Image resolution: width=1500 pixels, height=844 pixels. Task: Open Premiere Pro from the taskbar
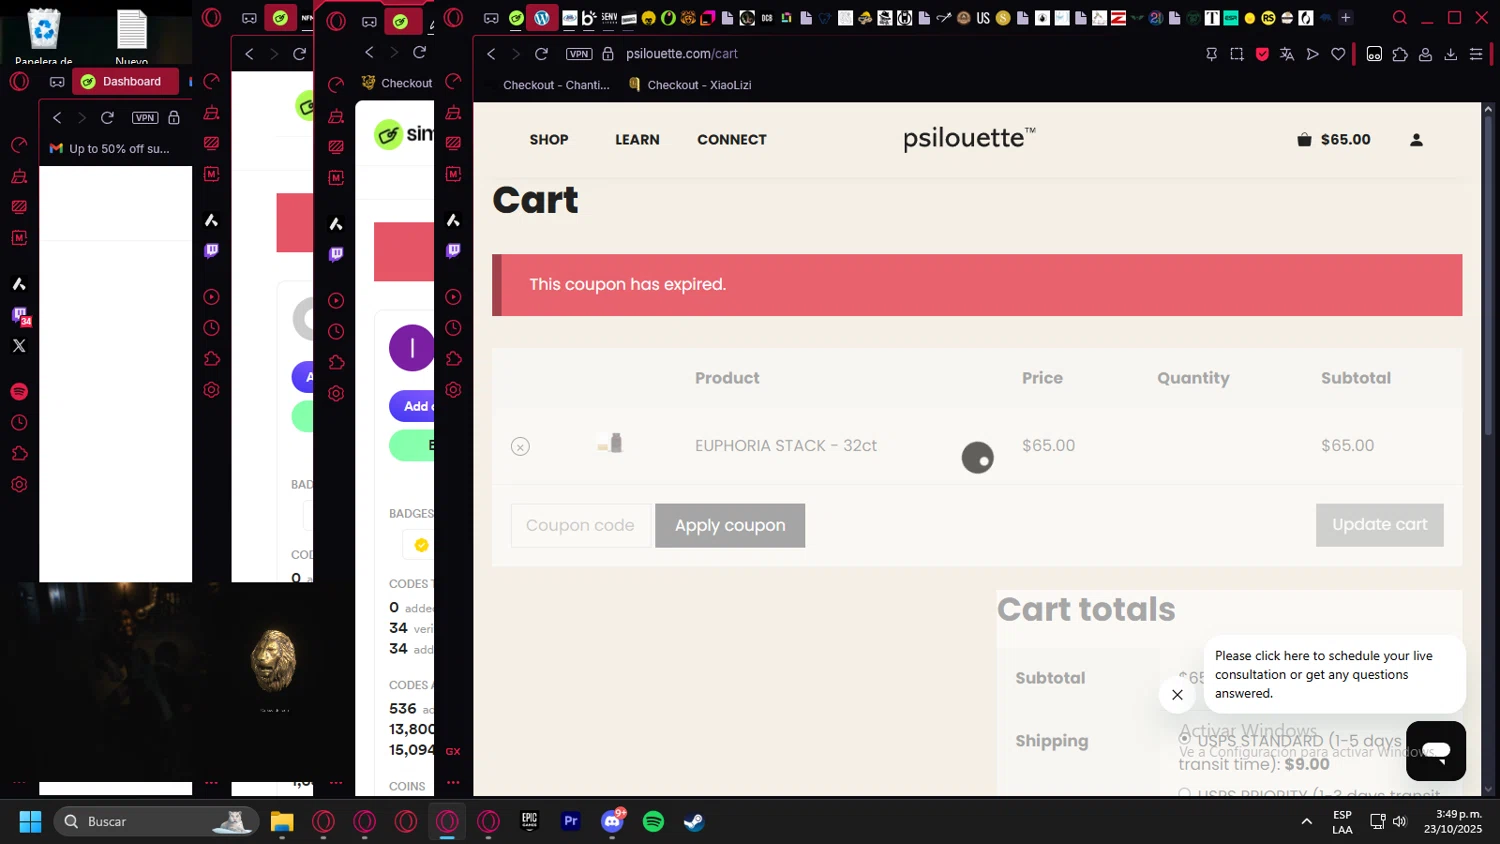(571, 822)
